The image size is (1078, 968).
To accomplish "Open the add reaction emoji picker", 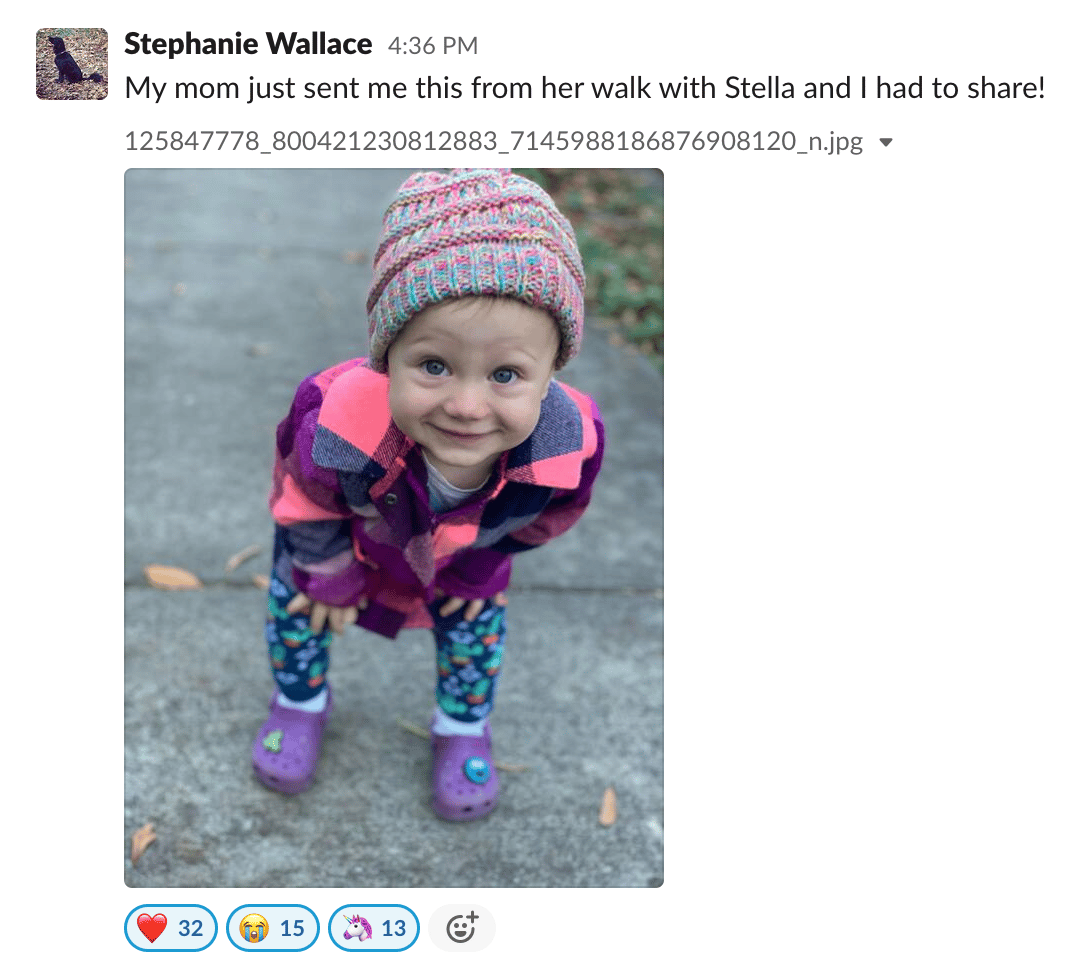I will 461,929.
